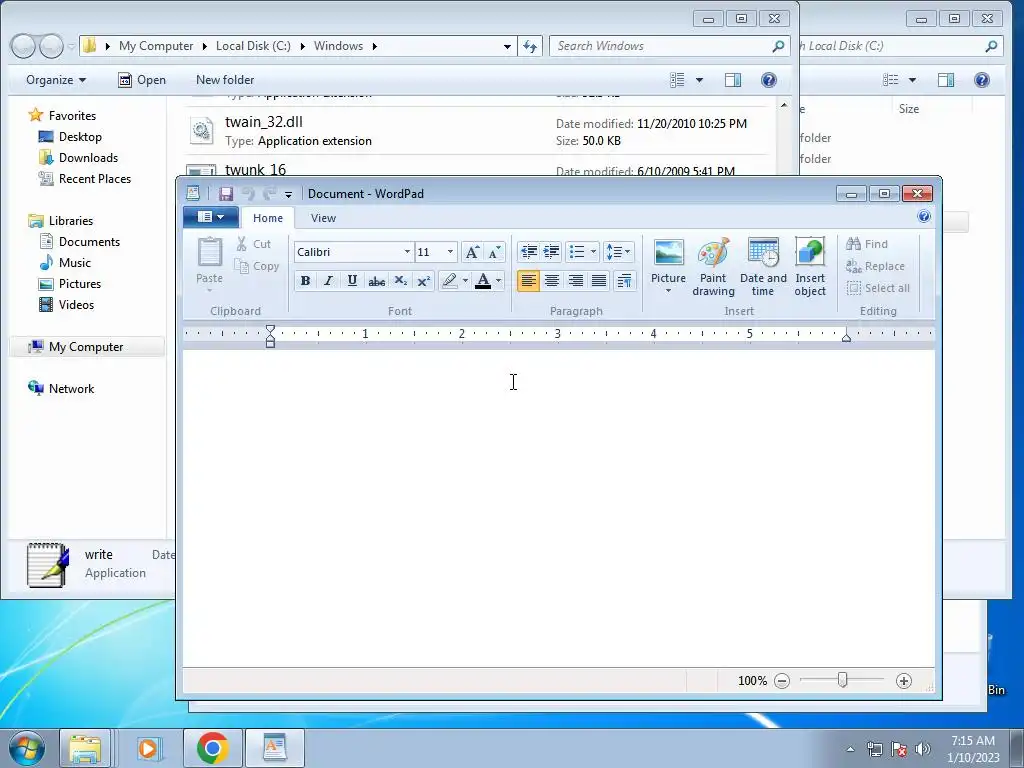Click Select all in Editing group

click(x=878, y=288)
